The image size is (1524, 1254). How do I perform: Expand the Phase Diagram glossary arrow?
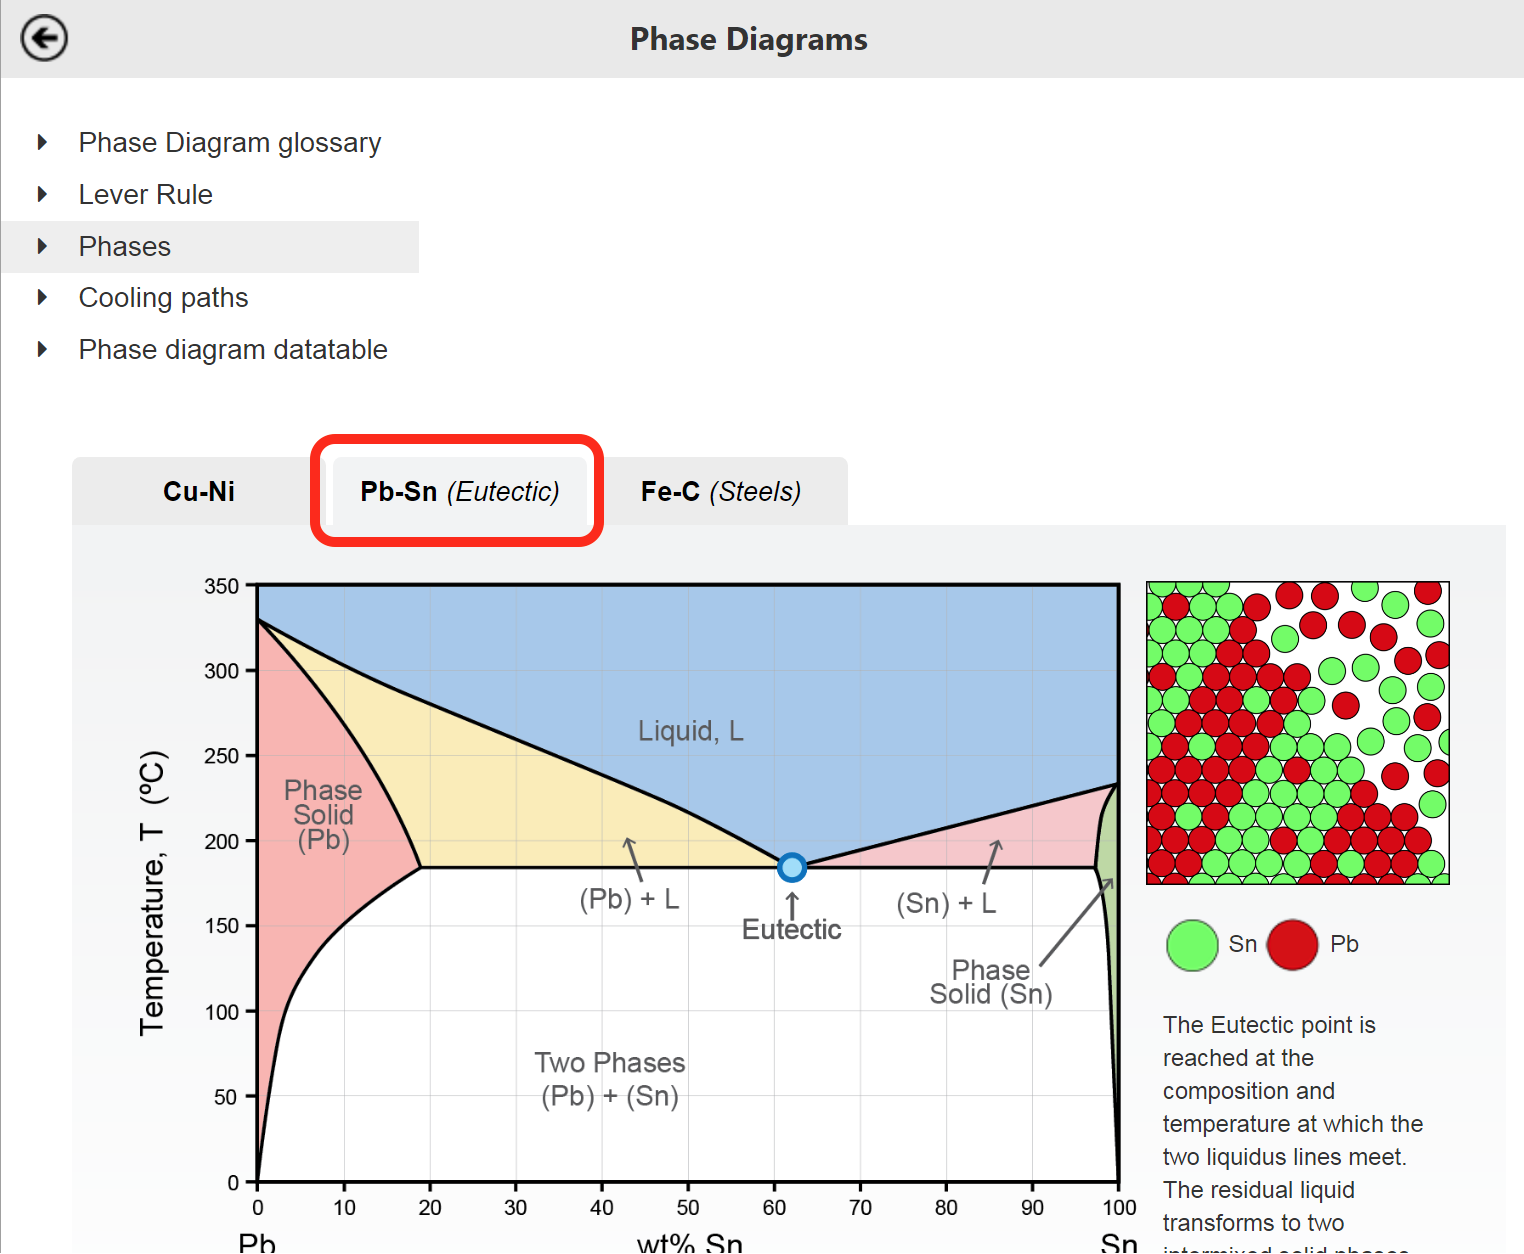click(42, 142)
